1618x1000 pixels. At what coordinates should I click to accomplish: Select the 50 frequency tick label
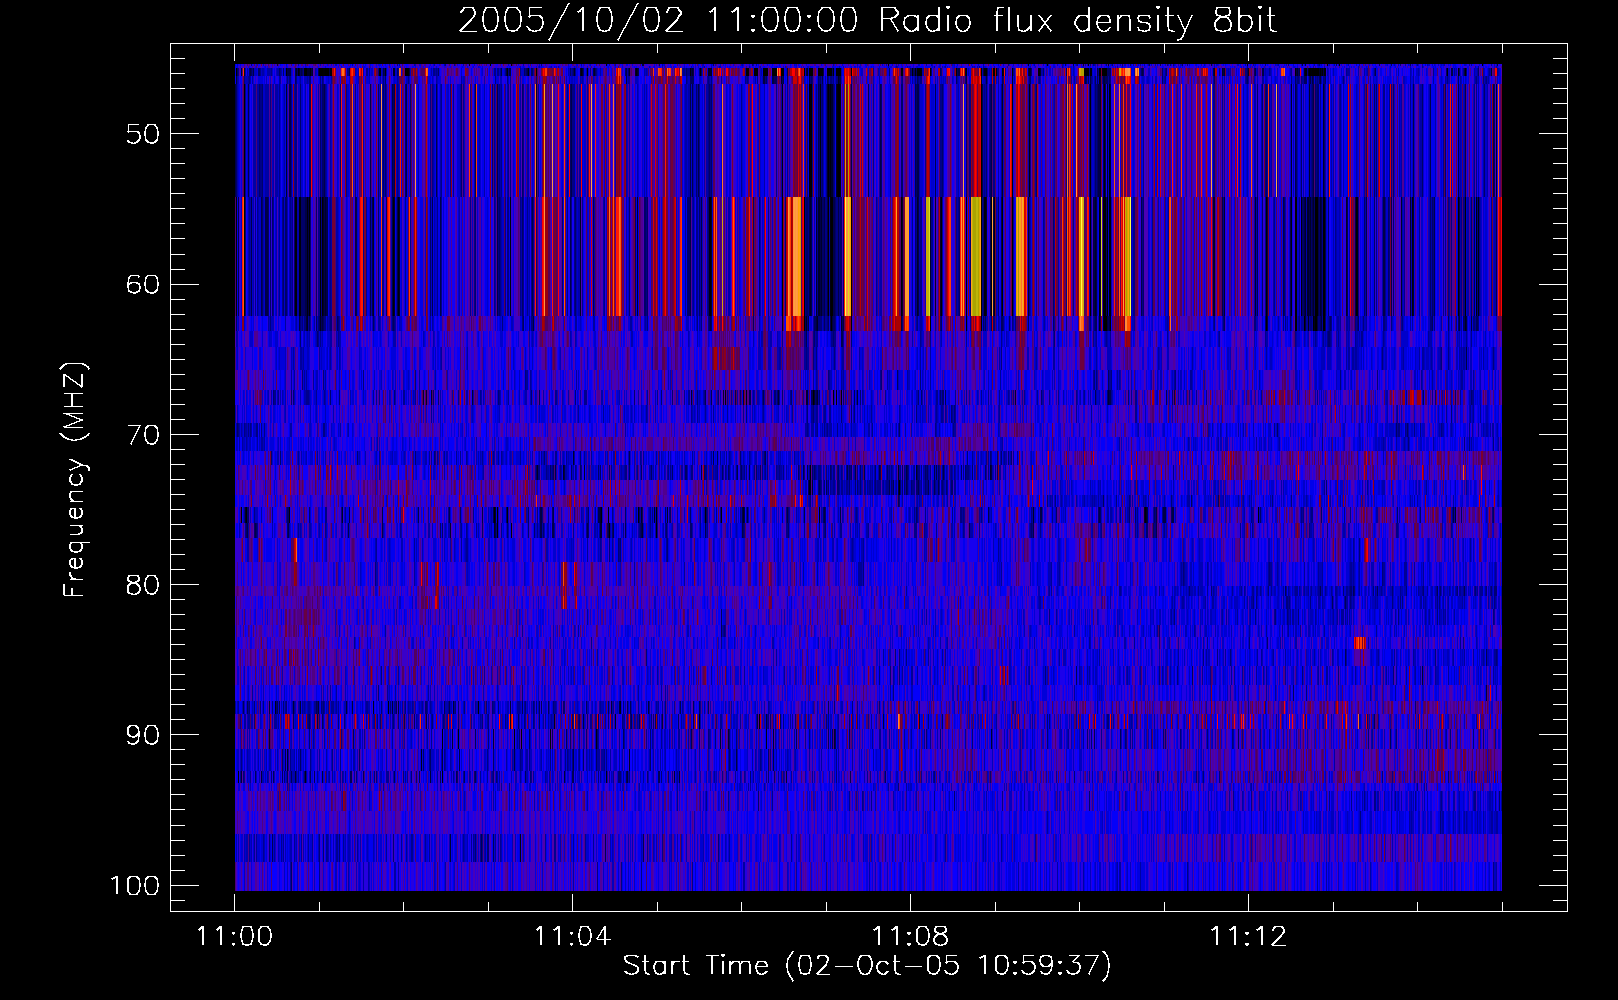(143, 134)
